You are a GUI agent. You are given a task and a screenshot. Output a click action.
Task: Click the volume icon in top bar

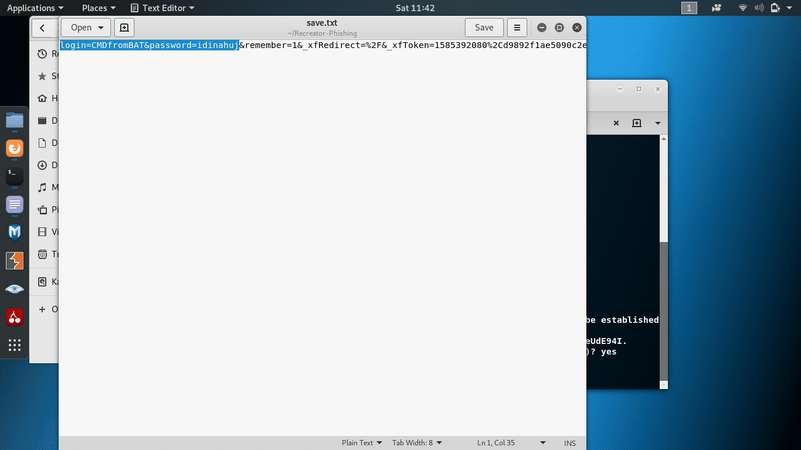[x=759, y=8]
